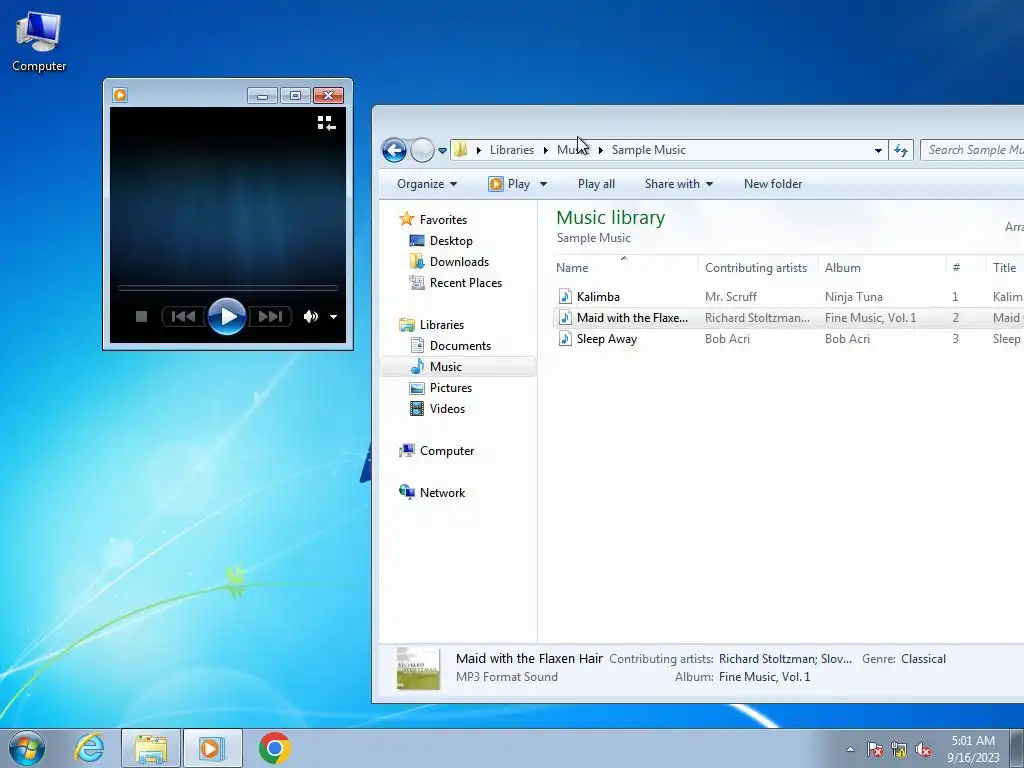The height and width of the screenshot is (768, 1024).
Task: Open the address bar history dropdown
Action: pyautogui.click(x=878, y=150)
